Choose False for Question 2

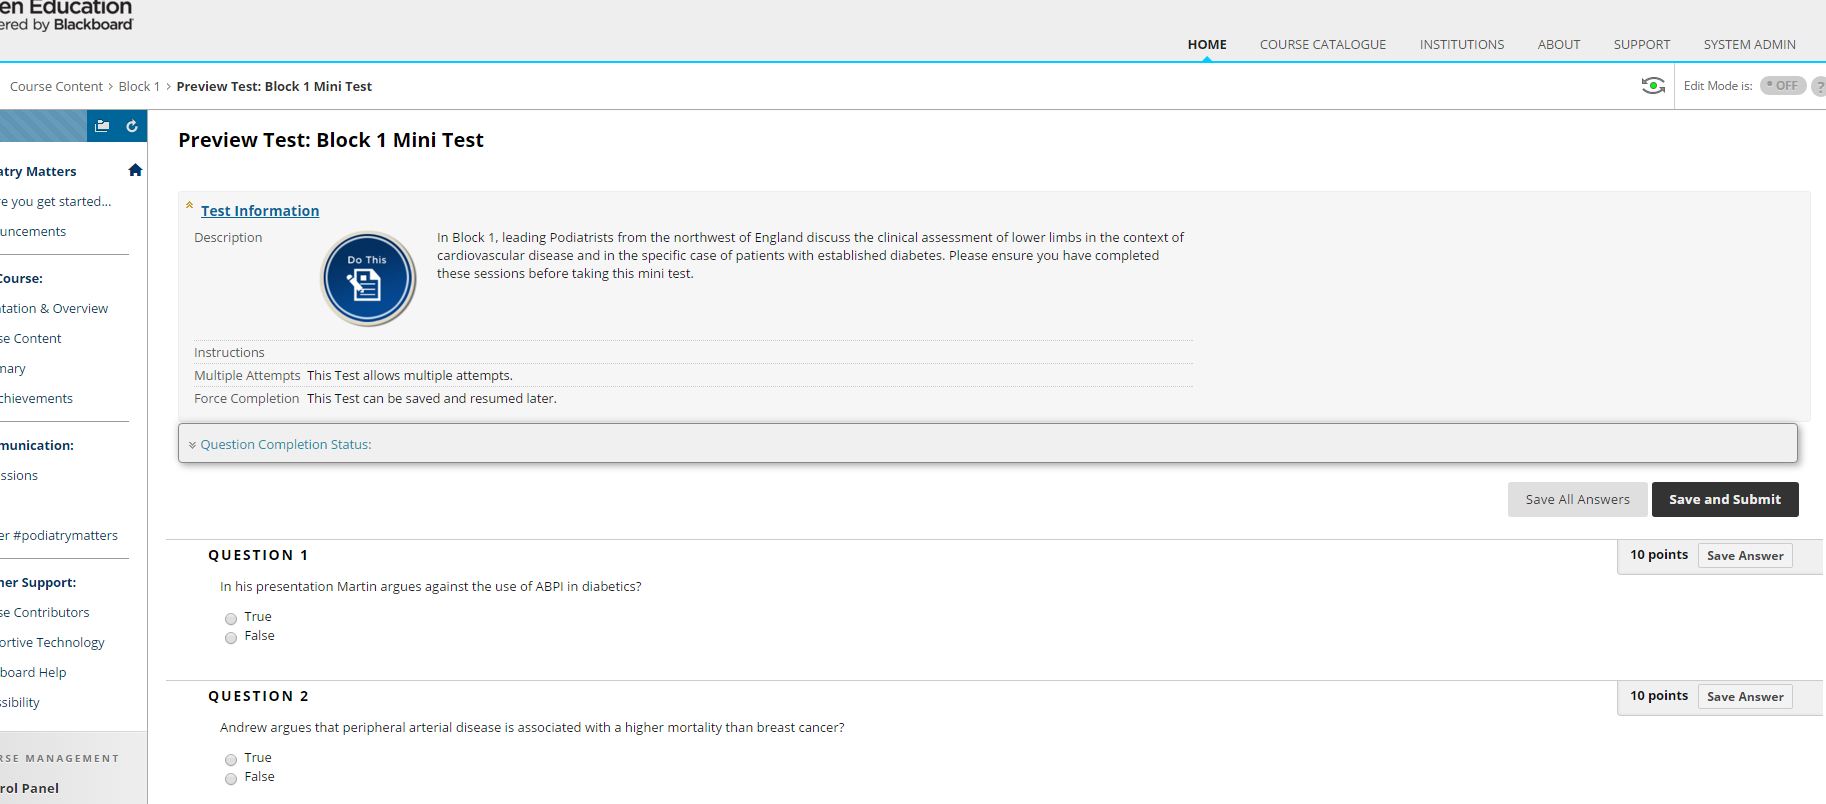(231, 779)
